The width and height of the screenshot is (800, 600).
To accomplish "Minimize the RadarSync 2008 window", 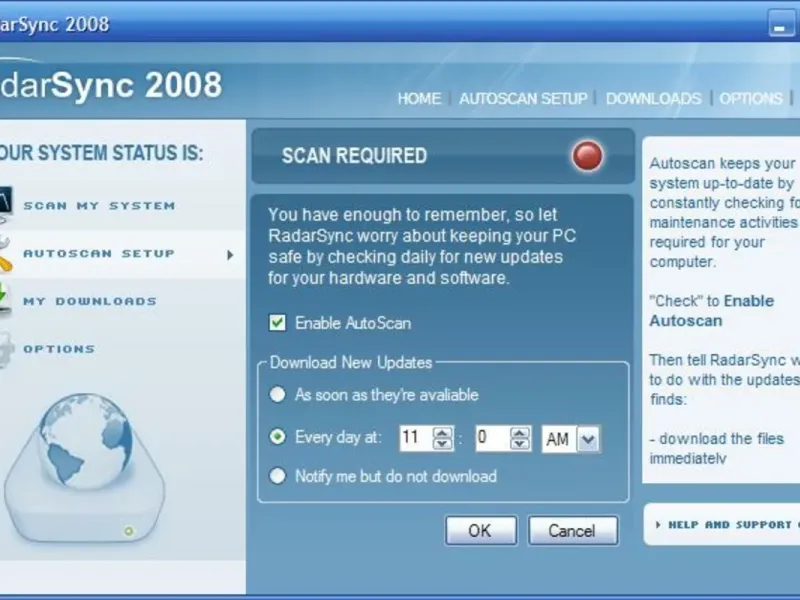I will pyautogui.click(x=781, y=23).
